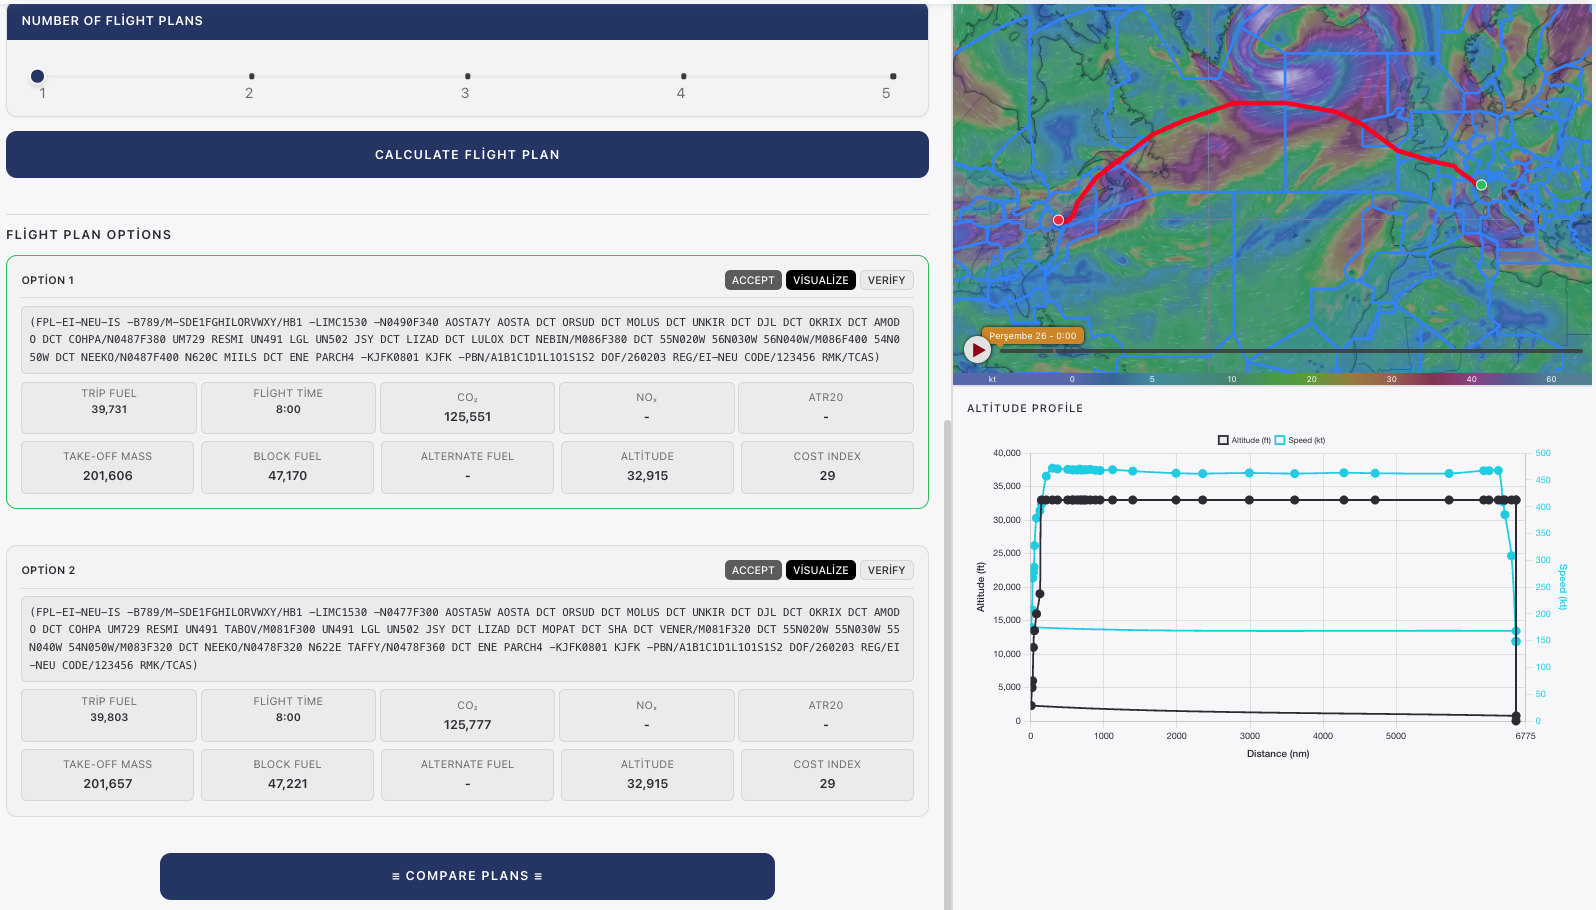Verify the Option 2 flight plan
The height and width of the screenshot is (910, 1596).
click(886, 570)
